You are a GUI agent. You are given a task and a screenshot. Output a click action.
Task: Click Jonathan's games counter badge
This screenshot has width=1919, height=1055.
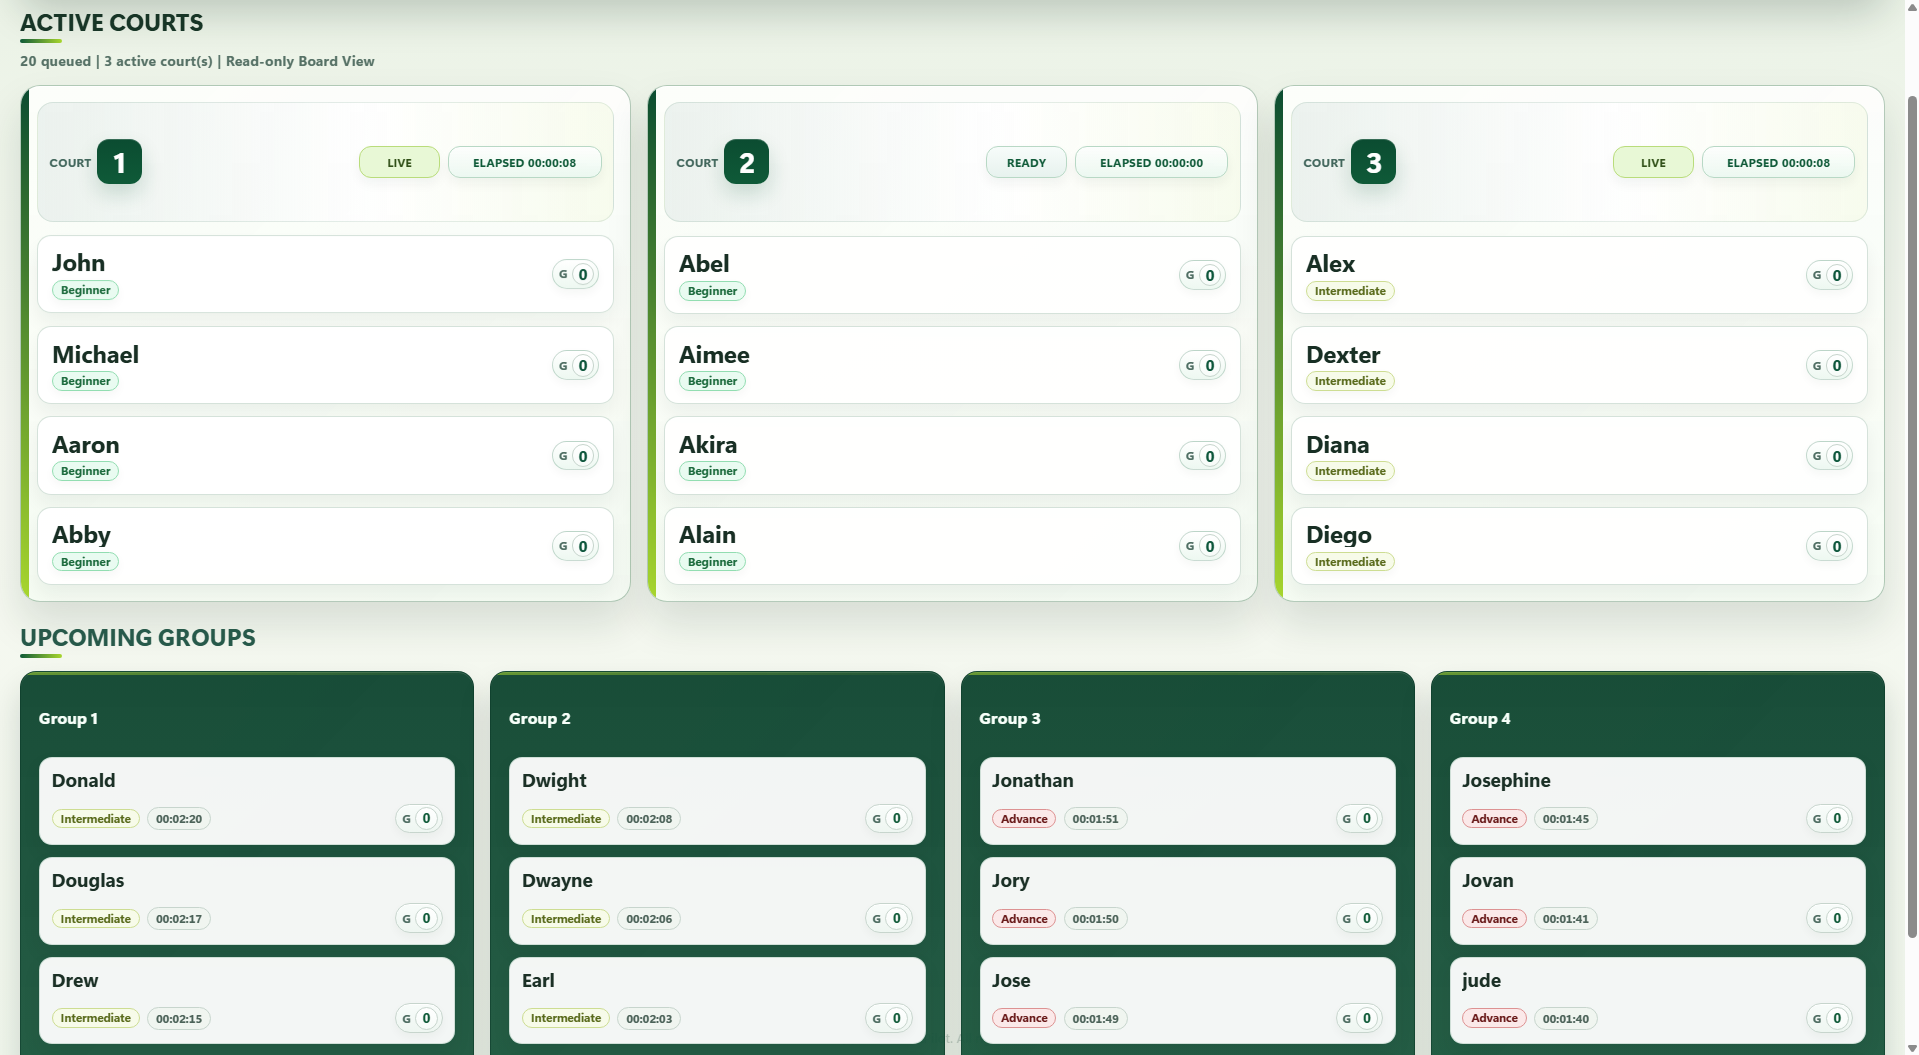1358,818
